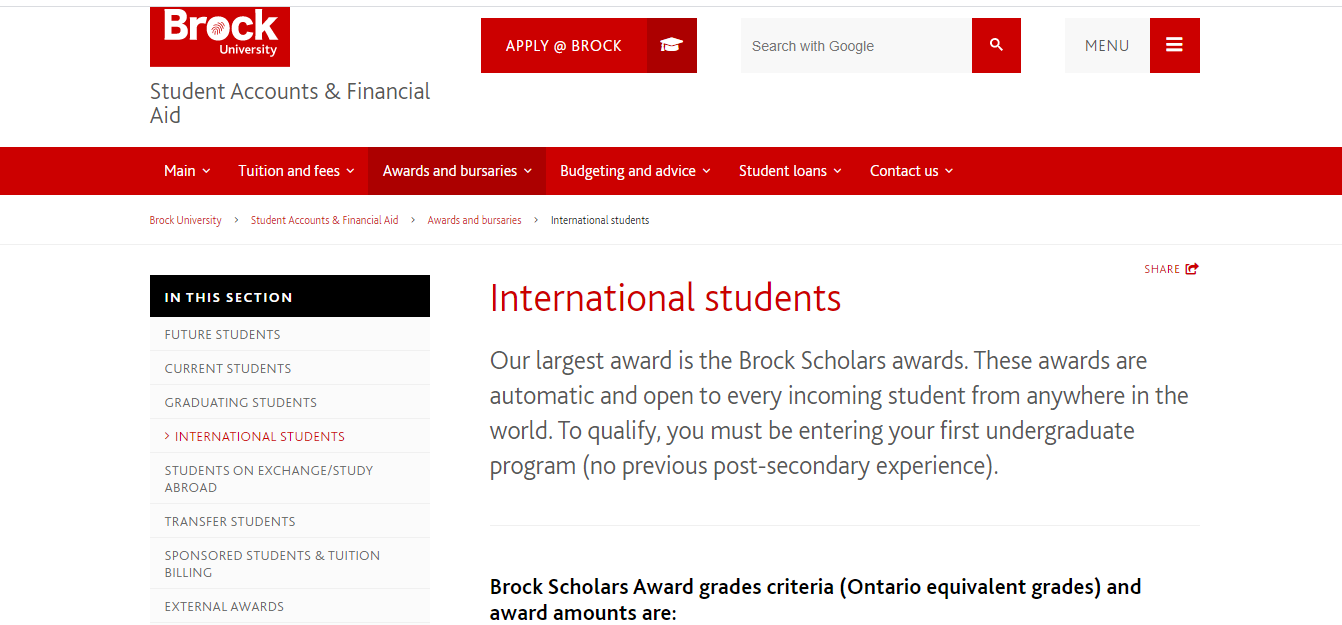Open Graduating Students sidebar section
Viewport: 1342px width, 625px height.
pyautogui.click(x=290, y=402)
